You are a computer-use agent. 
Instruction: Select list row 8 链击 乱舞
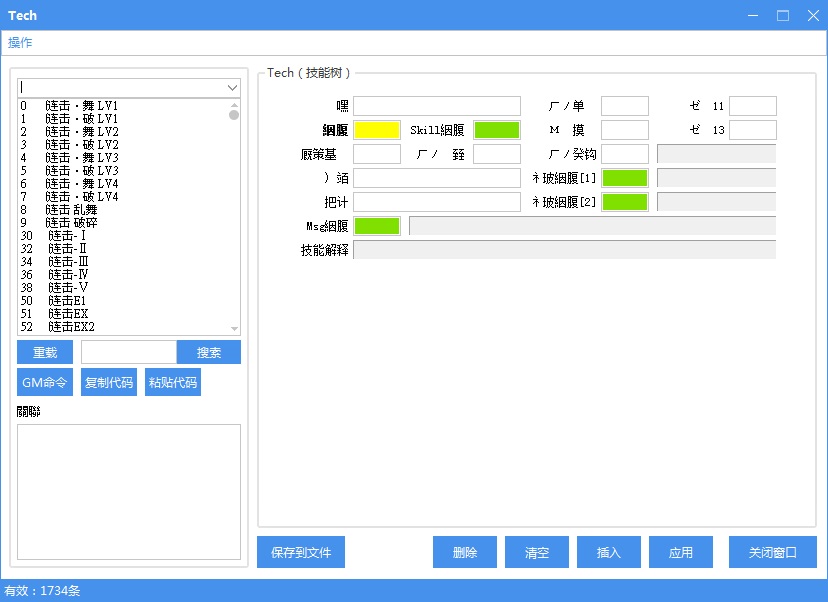(x=124, y=210)
